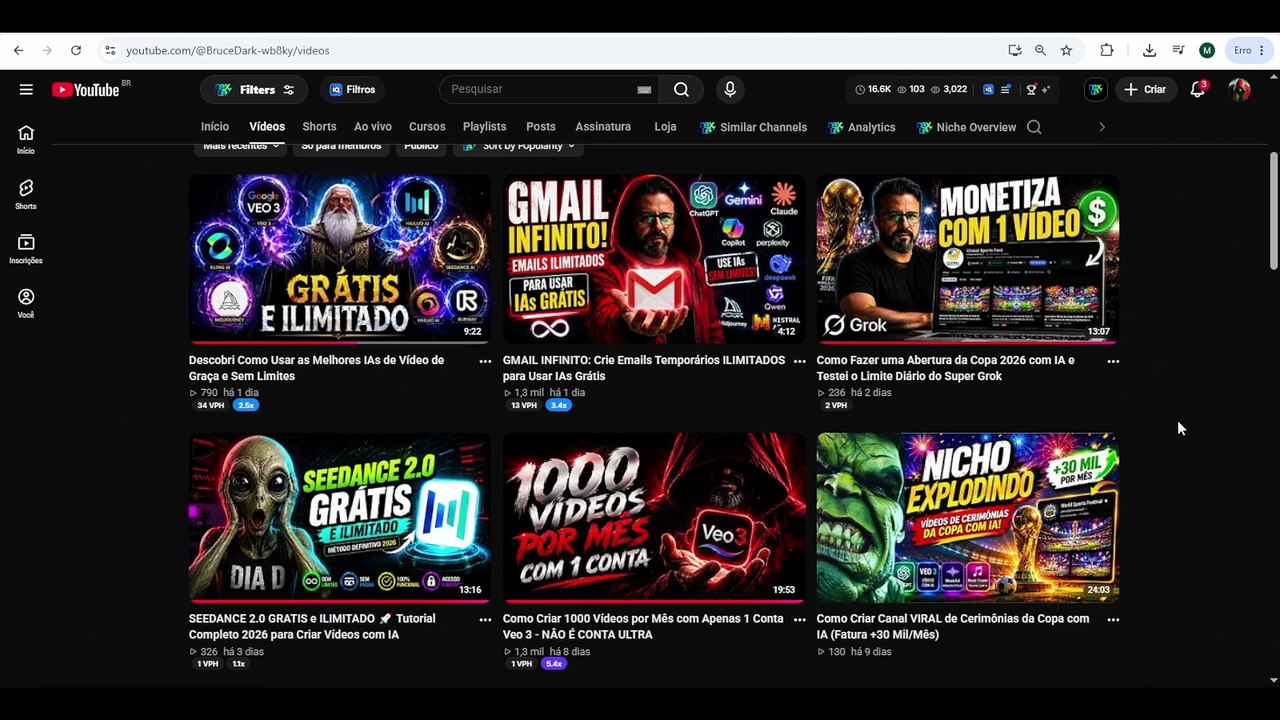This screenshot has height=720, width=1280.
Task: Click the Criar button
Action: click(1145, 89)
